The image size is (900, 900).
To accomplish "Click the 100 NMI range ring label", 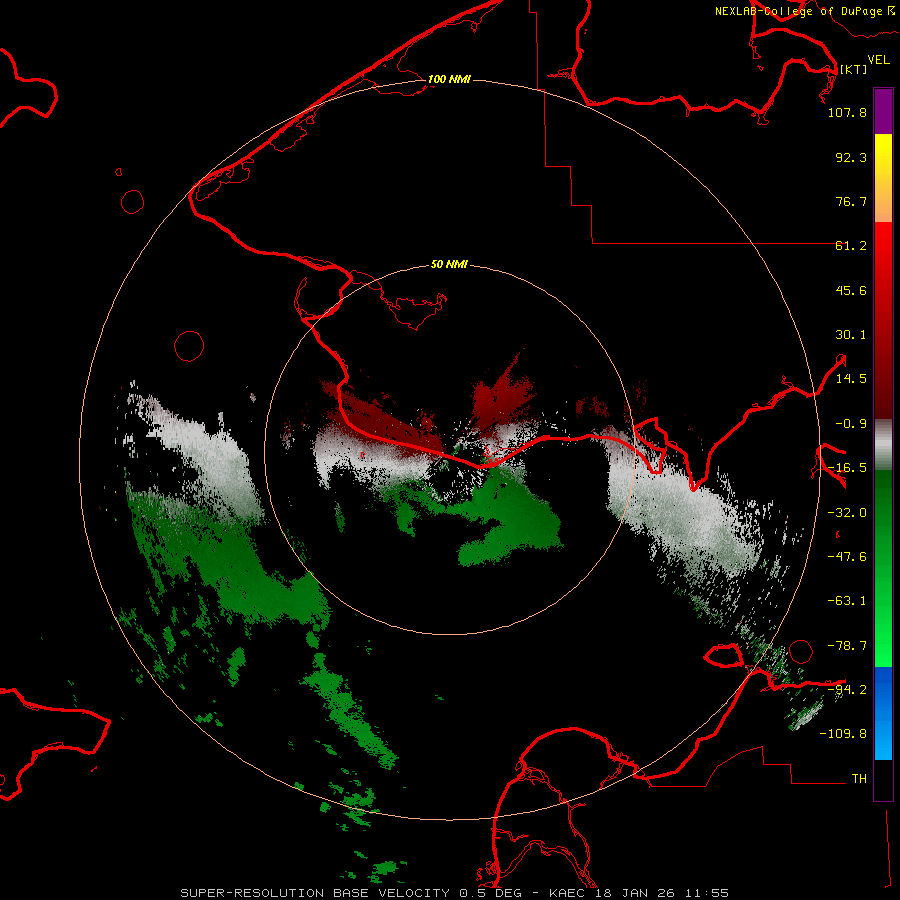I will click(x=449, y=79).
